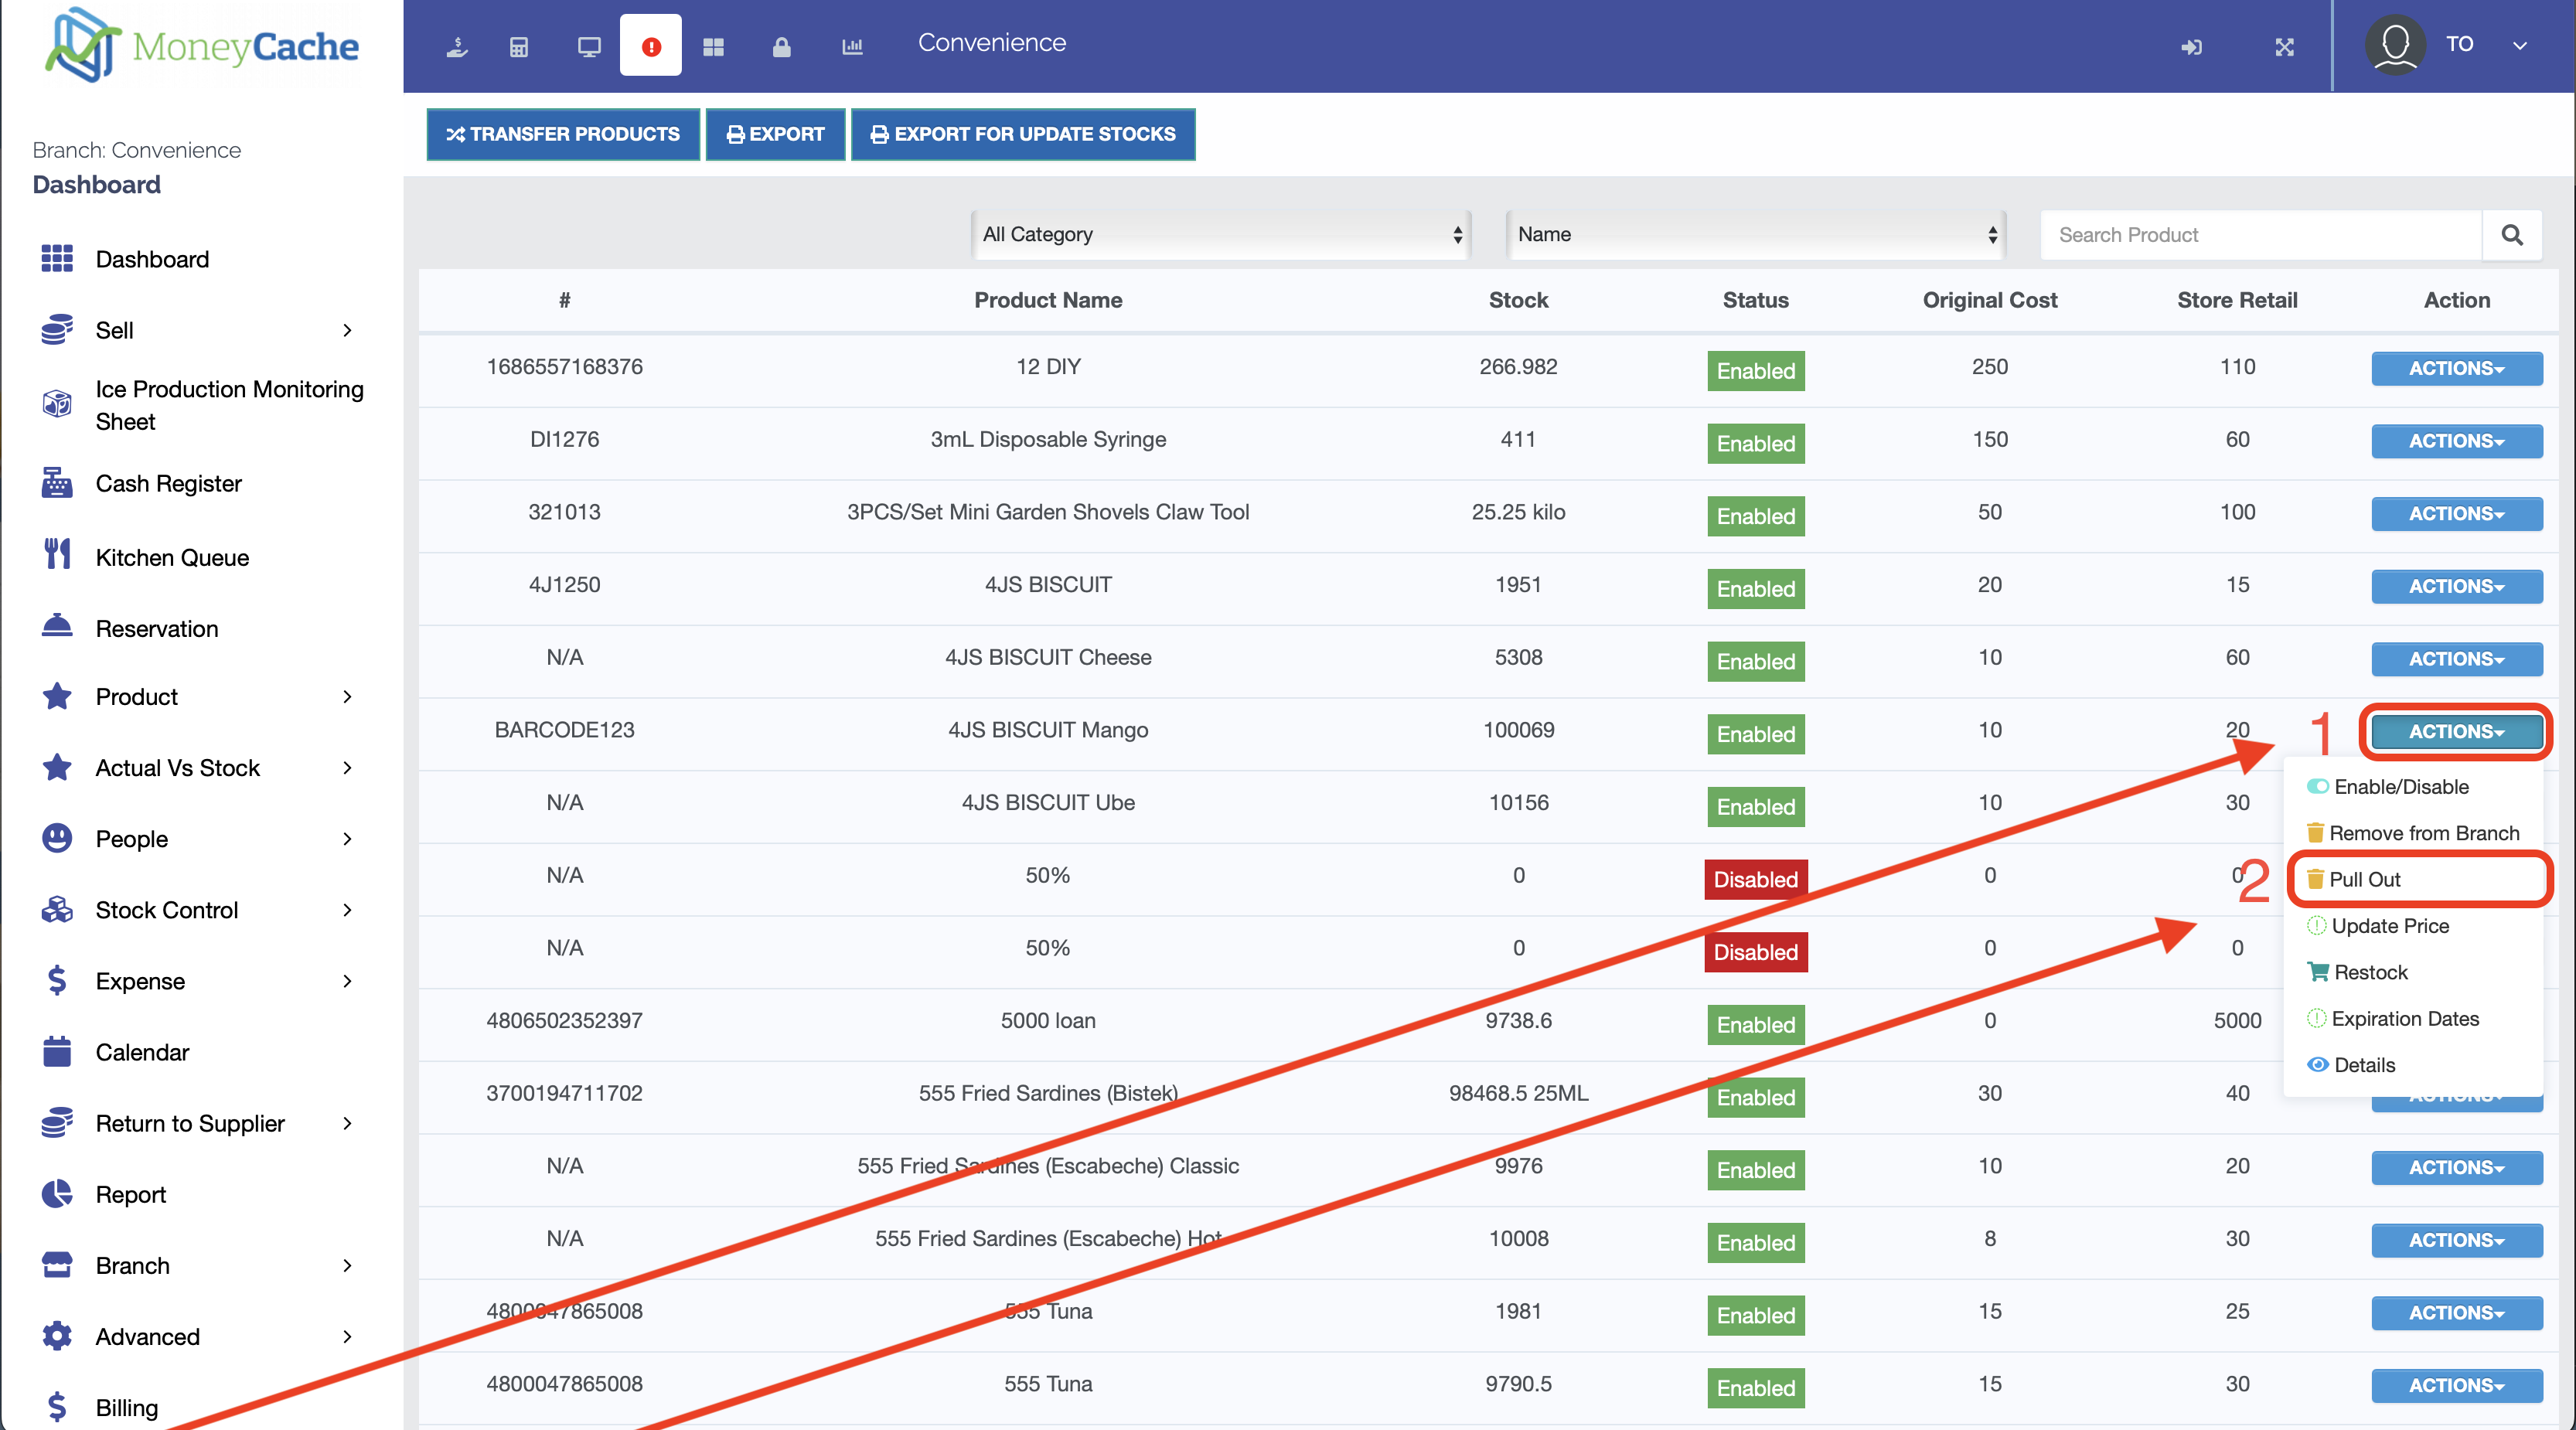The image size is (2576, 1430).
Task: Click the Transfer Products button
Action: 563,134
